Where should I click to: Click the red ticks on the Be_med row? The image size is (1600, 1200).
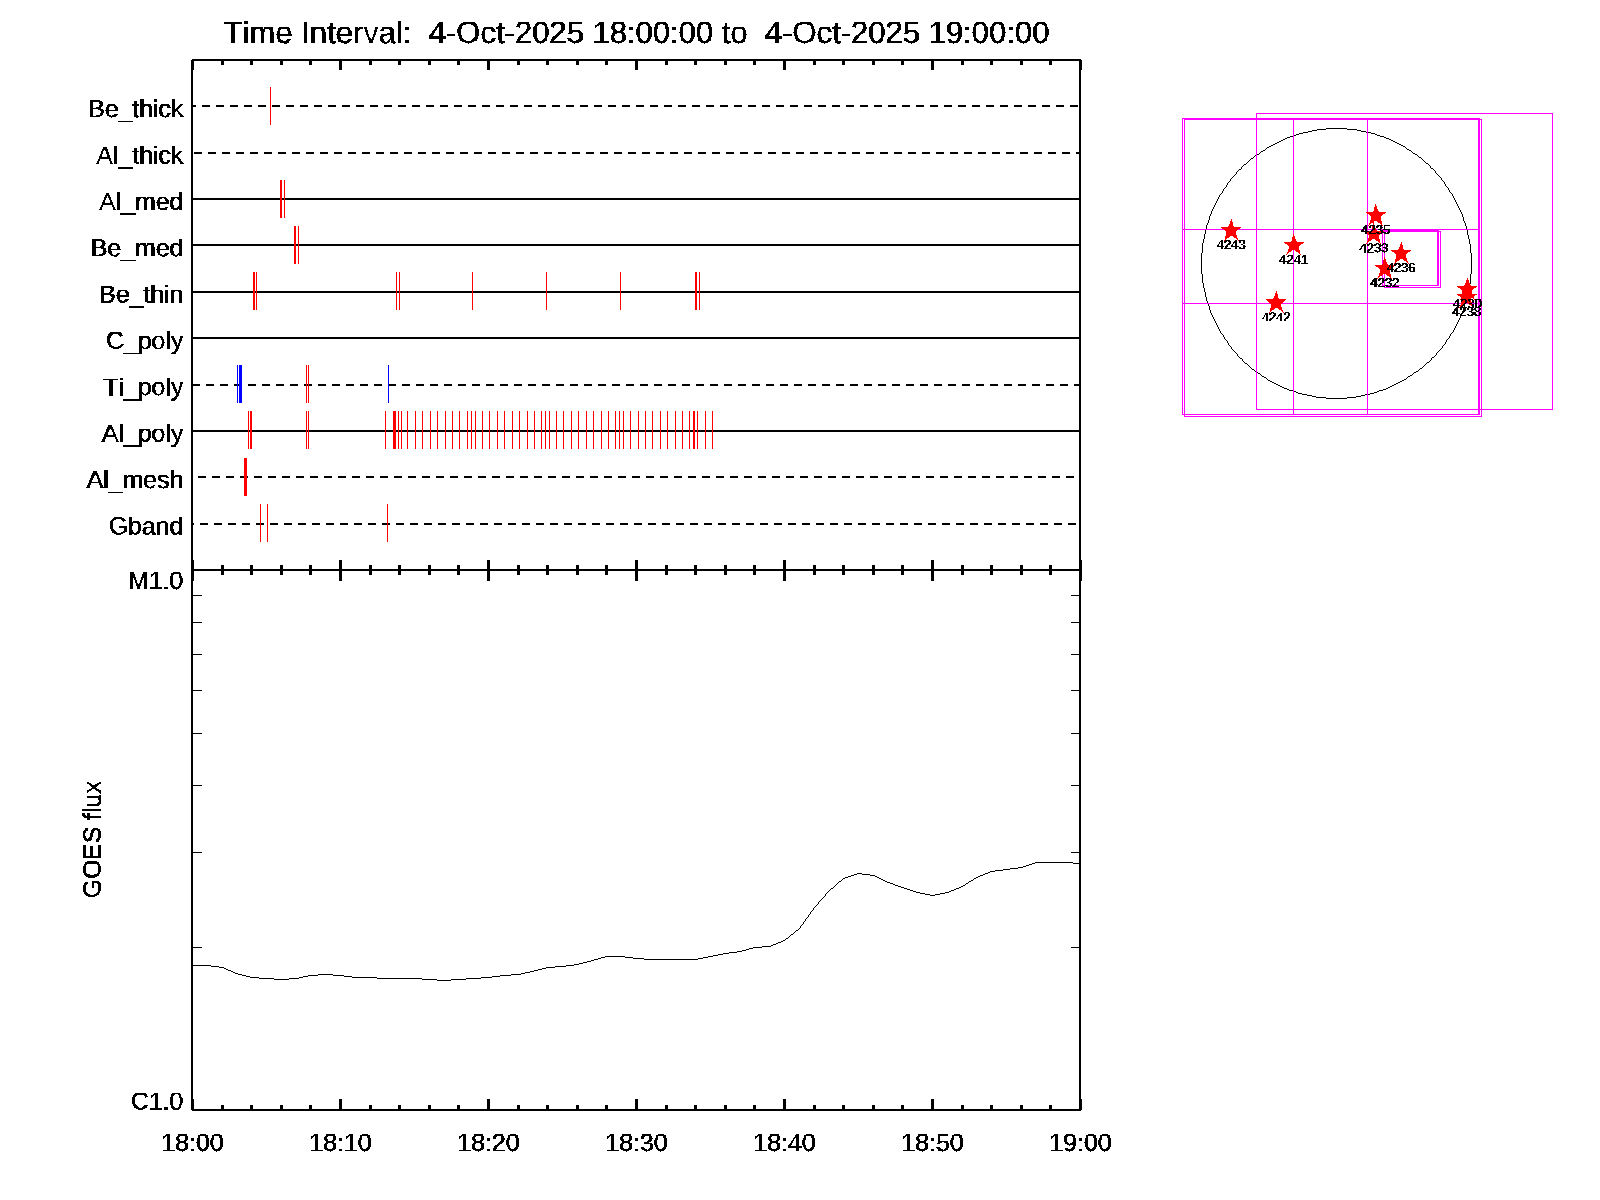point(296,245)
